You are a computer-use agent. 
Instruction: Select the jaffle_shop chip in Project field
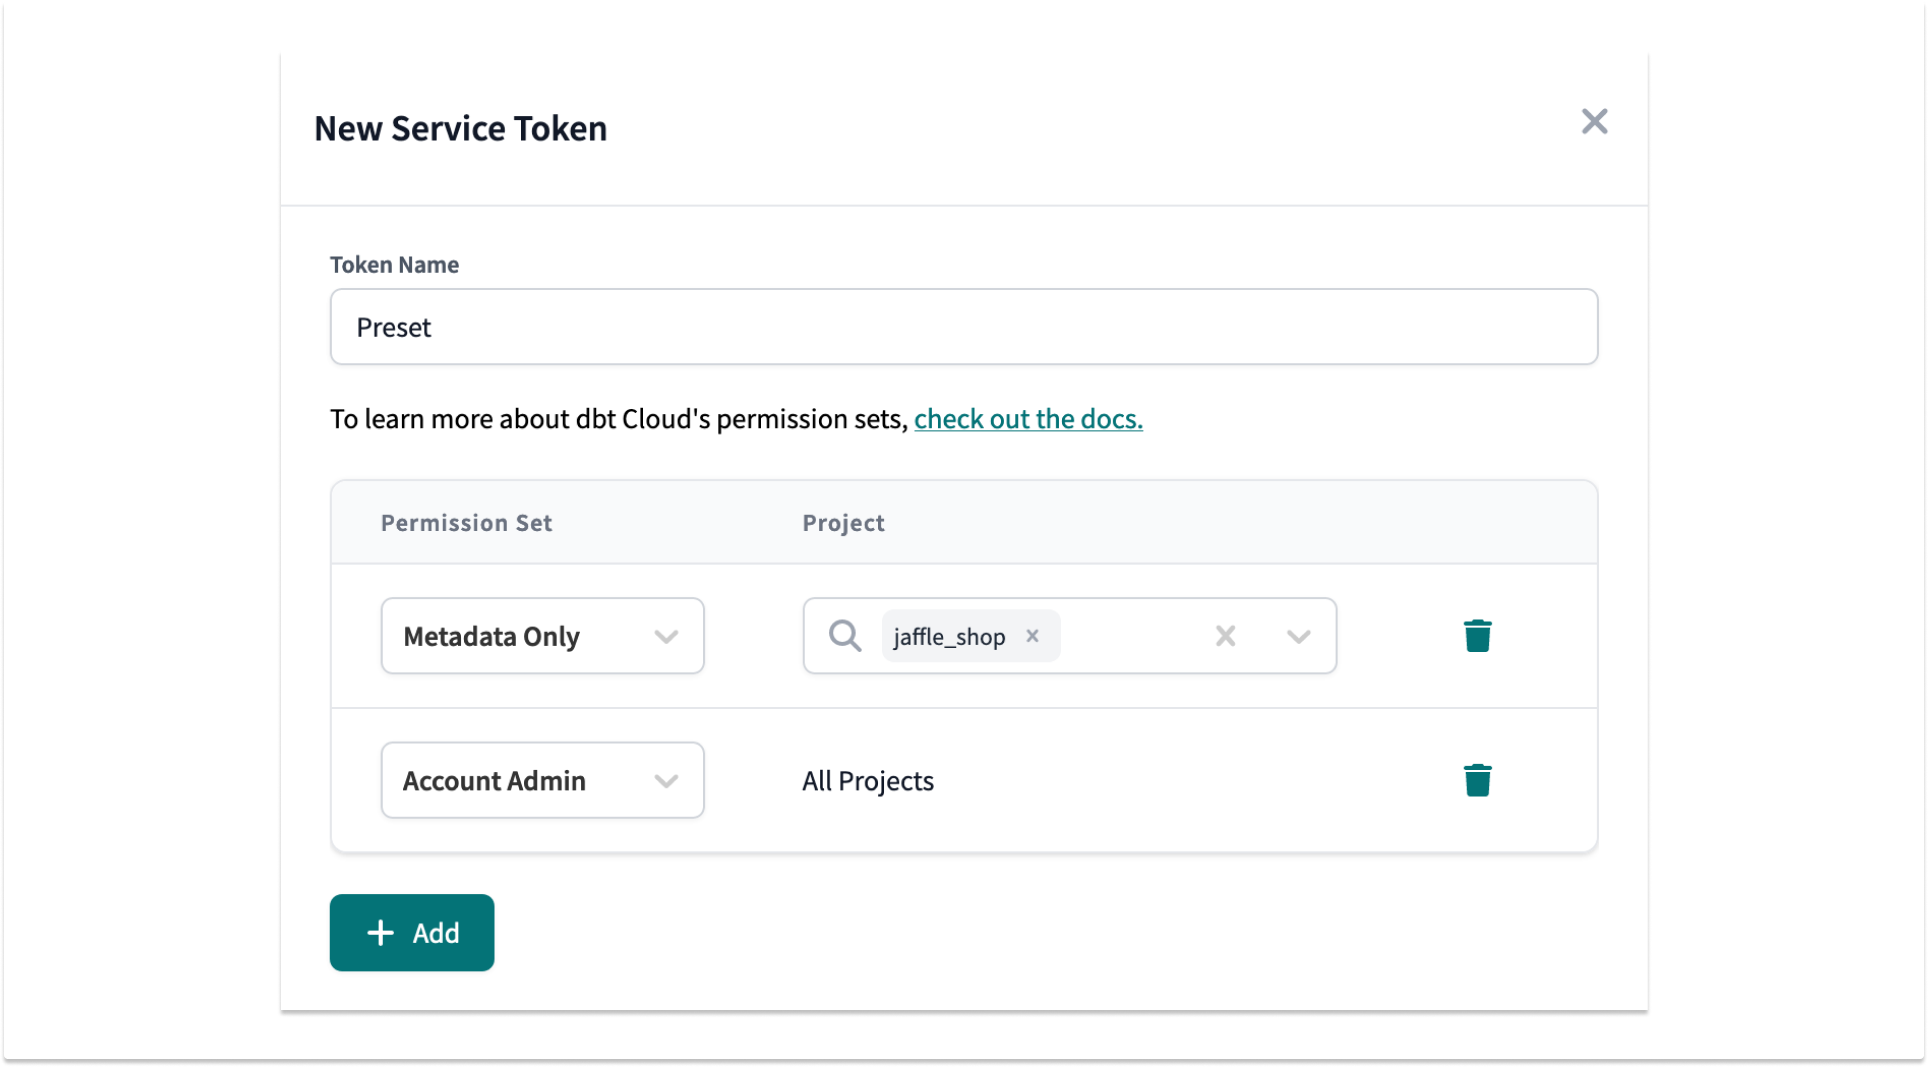[948, 636]
